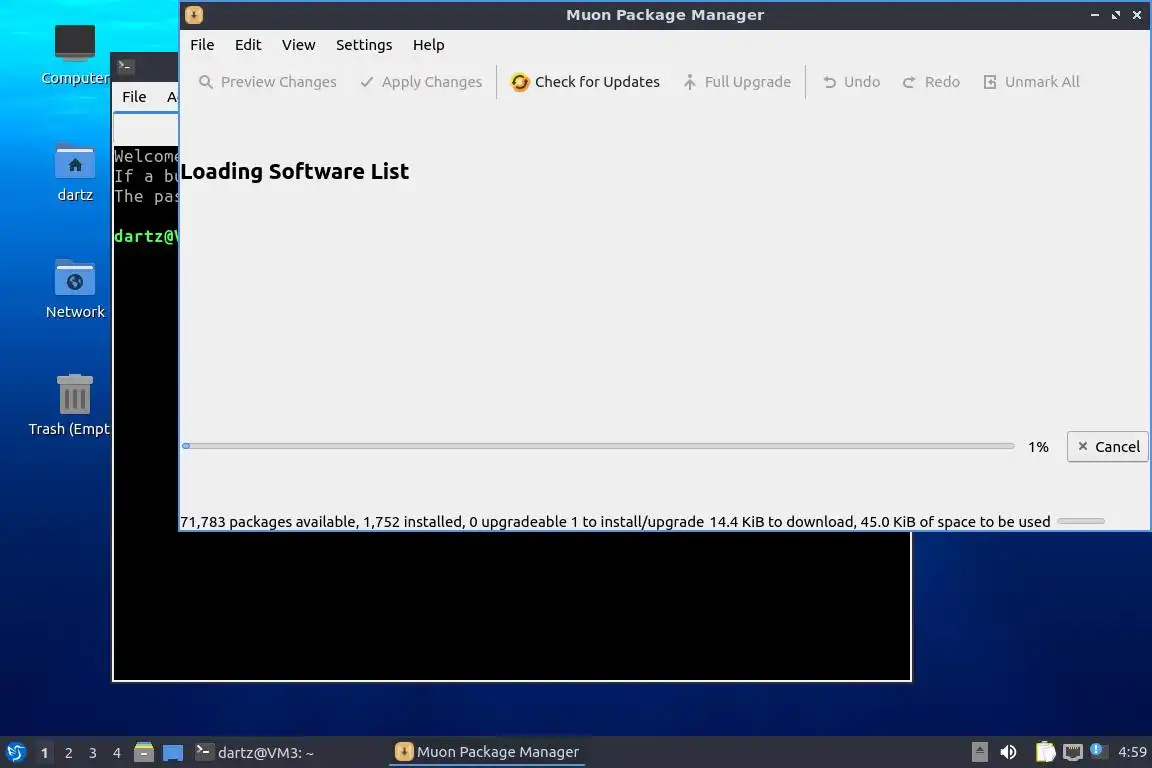Click Muon Package Manager taskbar entry
The image size is (1152, 768).
[487, 752]
